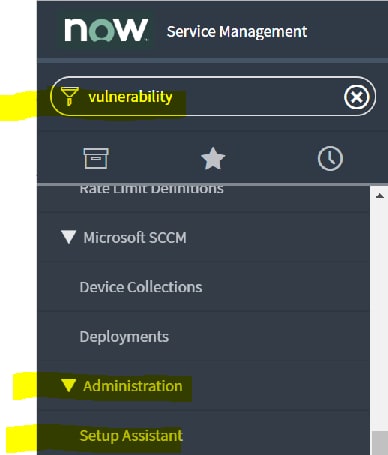The width and height of the screenshot is (388, 455).
Task: Click the scrollbar up arrow
Action: [x=380, y=196]
